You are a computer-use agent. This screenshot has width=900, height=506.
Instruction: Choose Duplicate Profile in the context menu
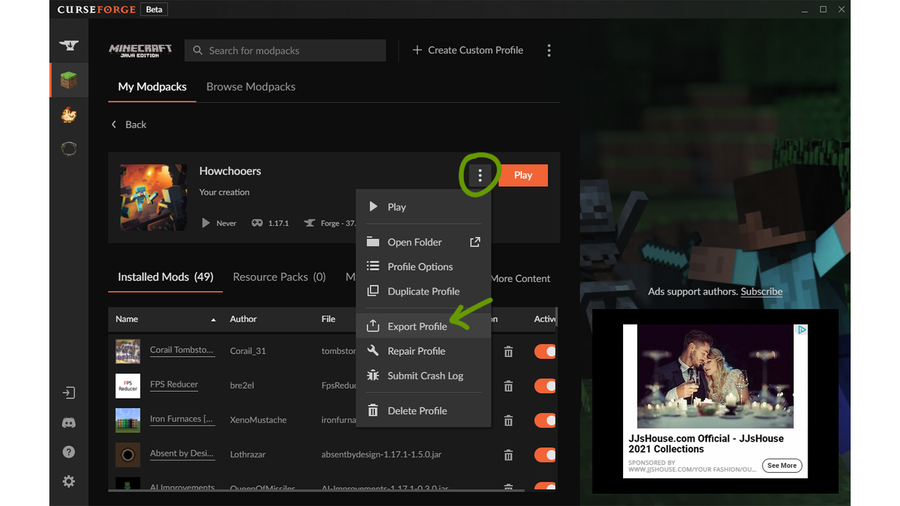424,291
